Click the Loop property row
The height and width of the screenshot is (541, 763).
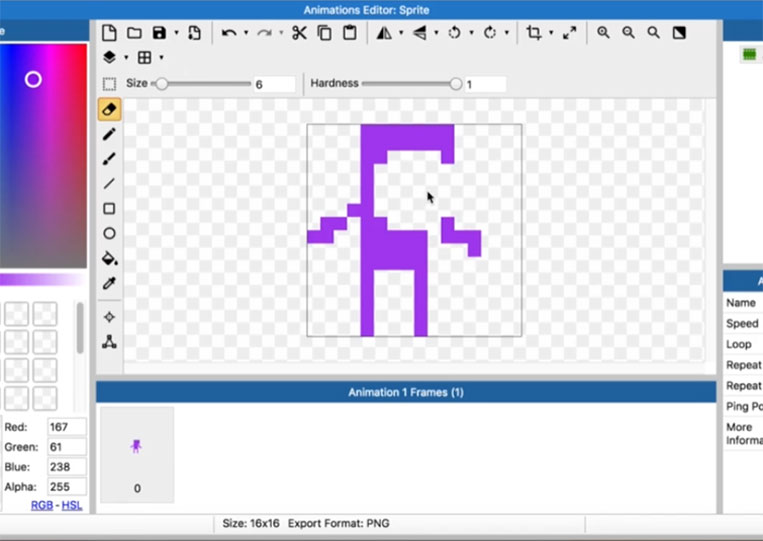coord(743,344)
